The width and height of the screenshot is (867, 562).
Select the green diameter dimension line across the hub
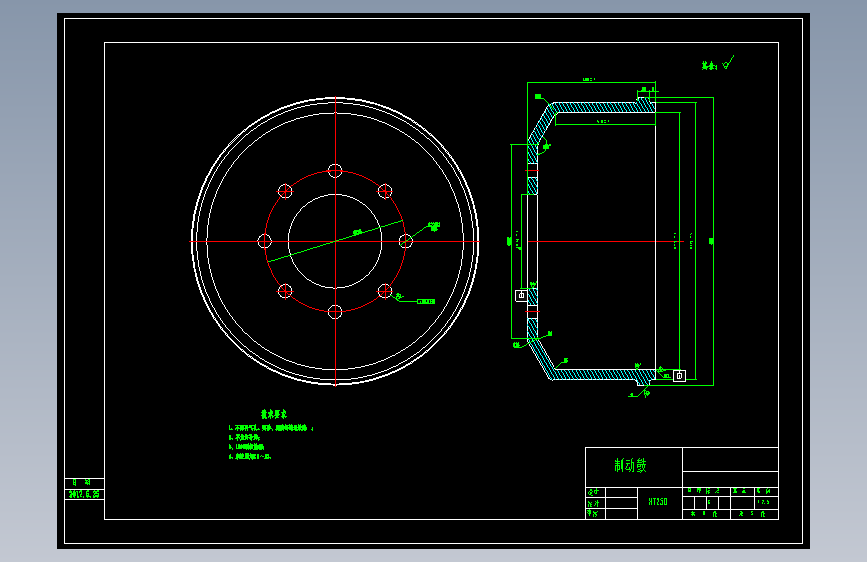point(336,241)
